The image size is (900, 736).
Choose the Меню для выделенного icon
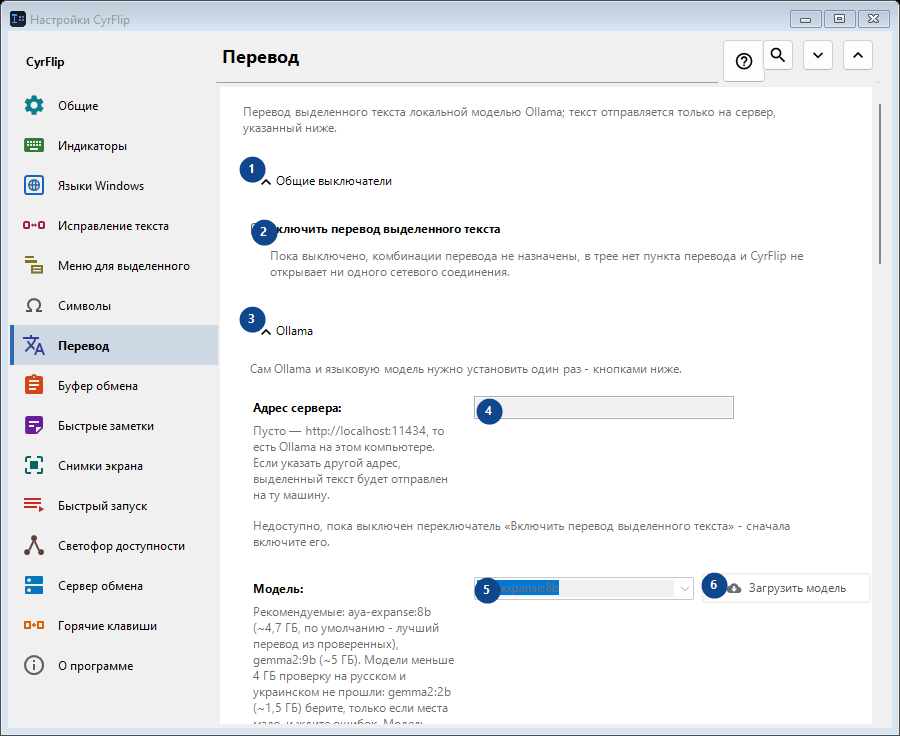pos(34,265)
